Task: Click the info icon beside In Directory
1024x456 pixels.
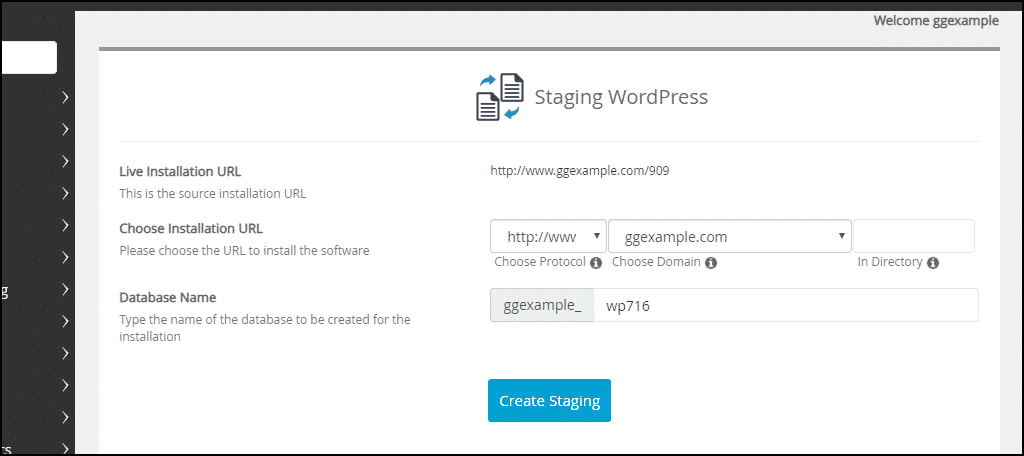Action: [933, 263]
